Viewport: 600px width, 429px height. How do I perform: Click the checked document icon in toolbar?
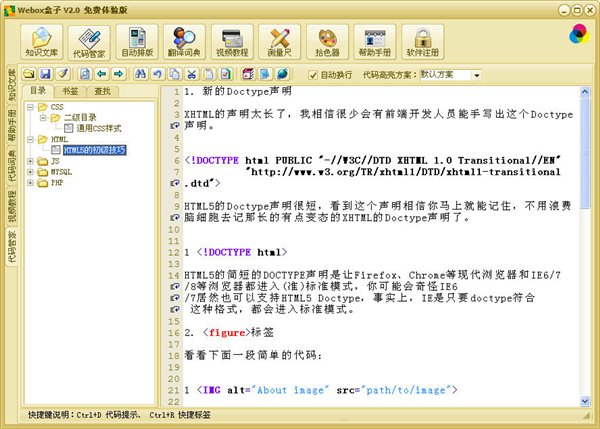[226, 74]
